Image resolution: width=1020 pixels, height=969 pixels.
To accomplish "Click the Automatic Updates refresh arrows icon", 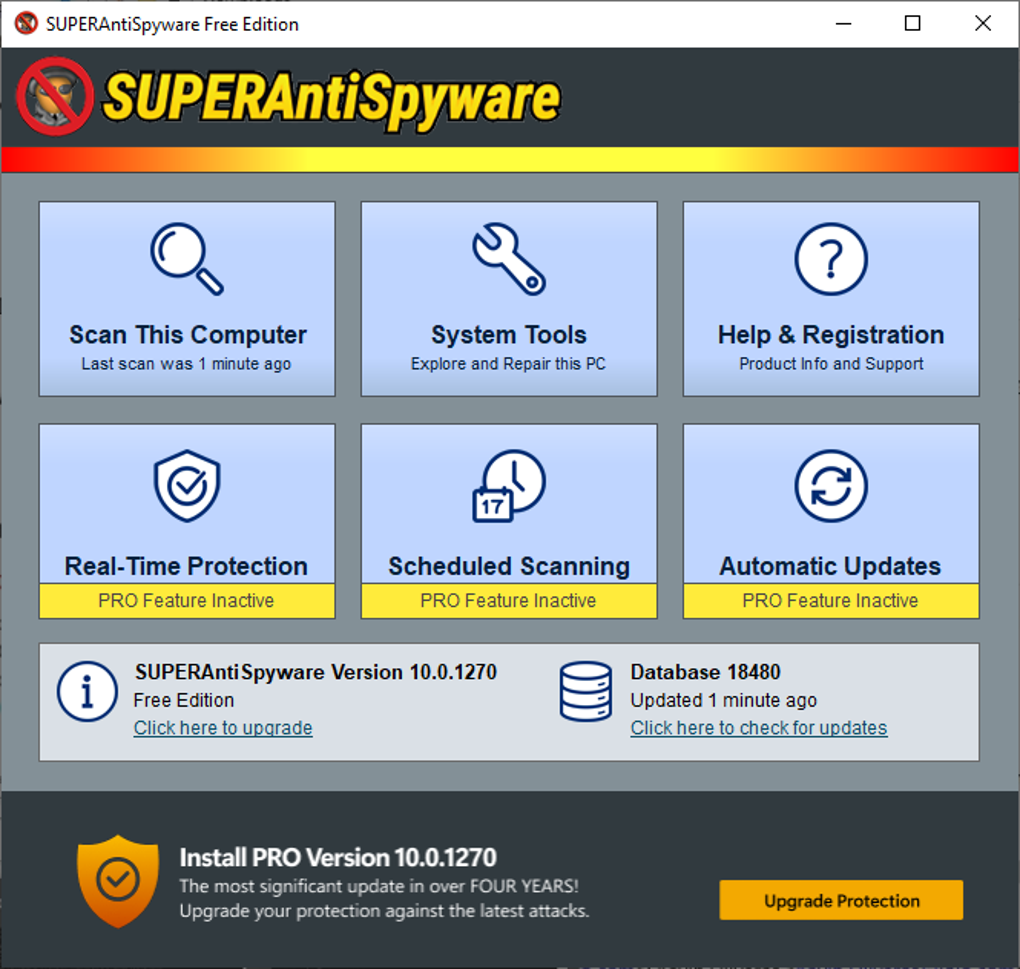I will 830,486.
